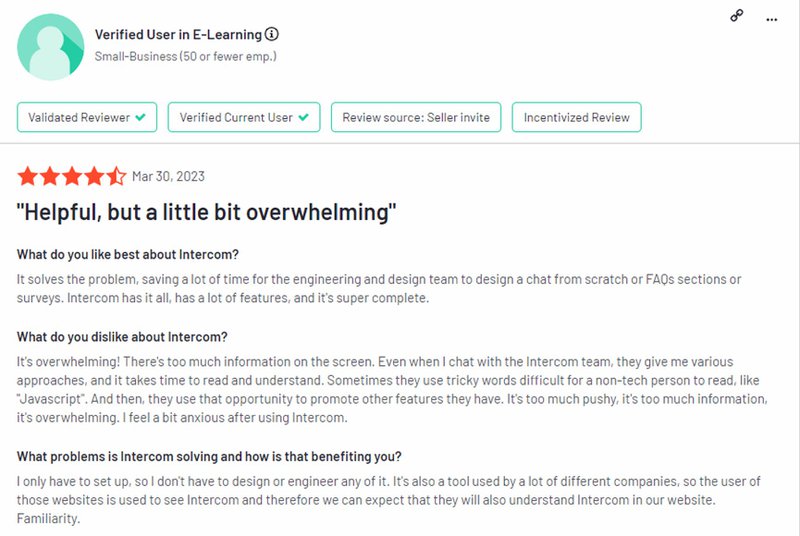Click the Incentivized Review badge

[577, 117]
